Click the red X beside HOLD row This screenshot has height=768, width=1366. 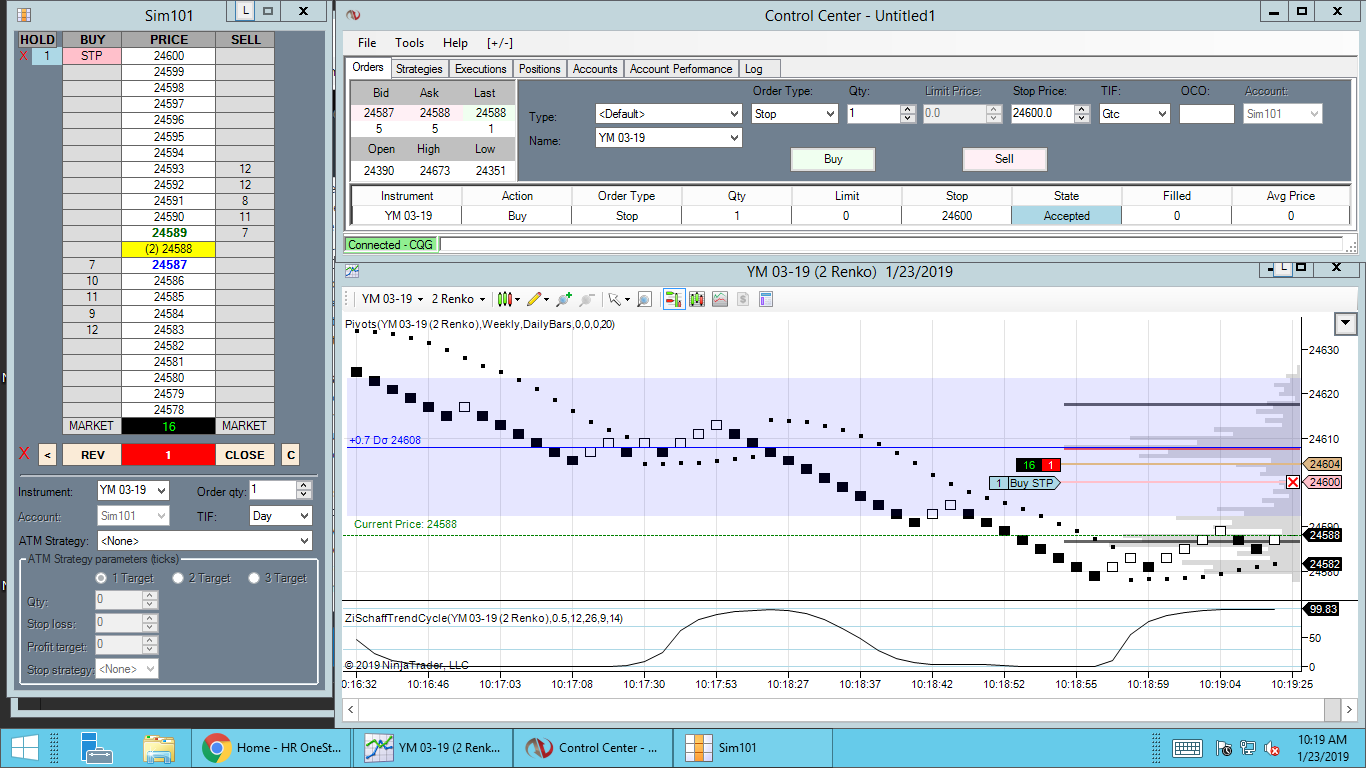[x=24, y=56]
